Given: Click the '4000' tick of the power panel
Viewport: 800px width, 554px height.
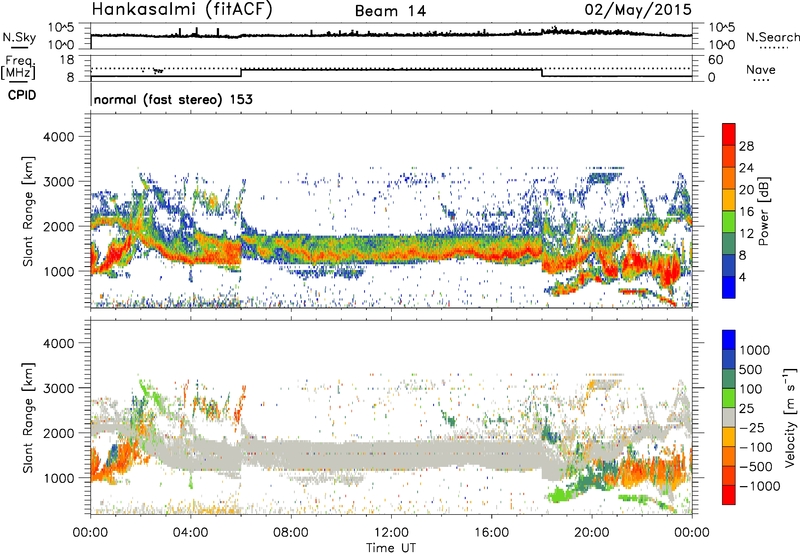Looking at the screenshot, I should tap(58, 137).
